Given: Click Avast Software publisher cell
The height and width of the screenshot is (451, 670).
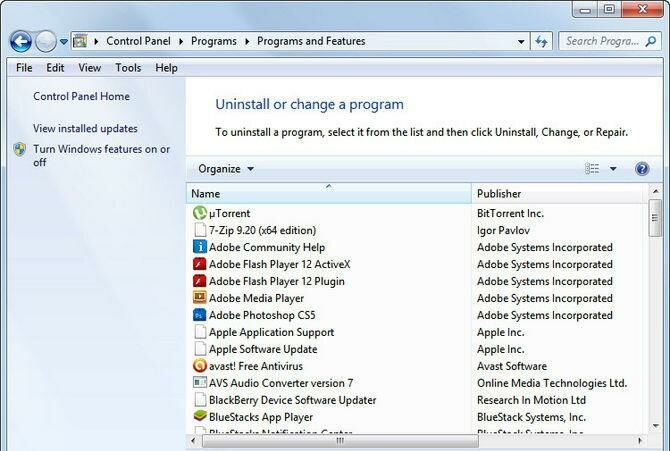Looking at the screenshot, I should click(x=512, y=366).
